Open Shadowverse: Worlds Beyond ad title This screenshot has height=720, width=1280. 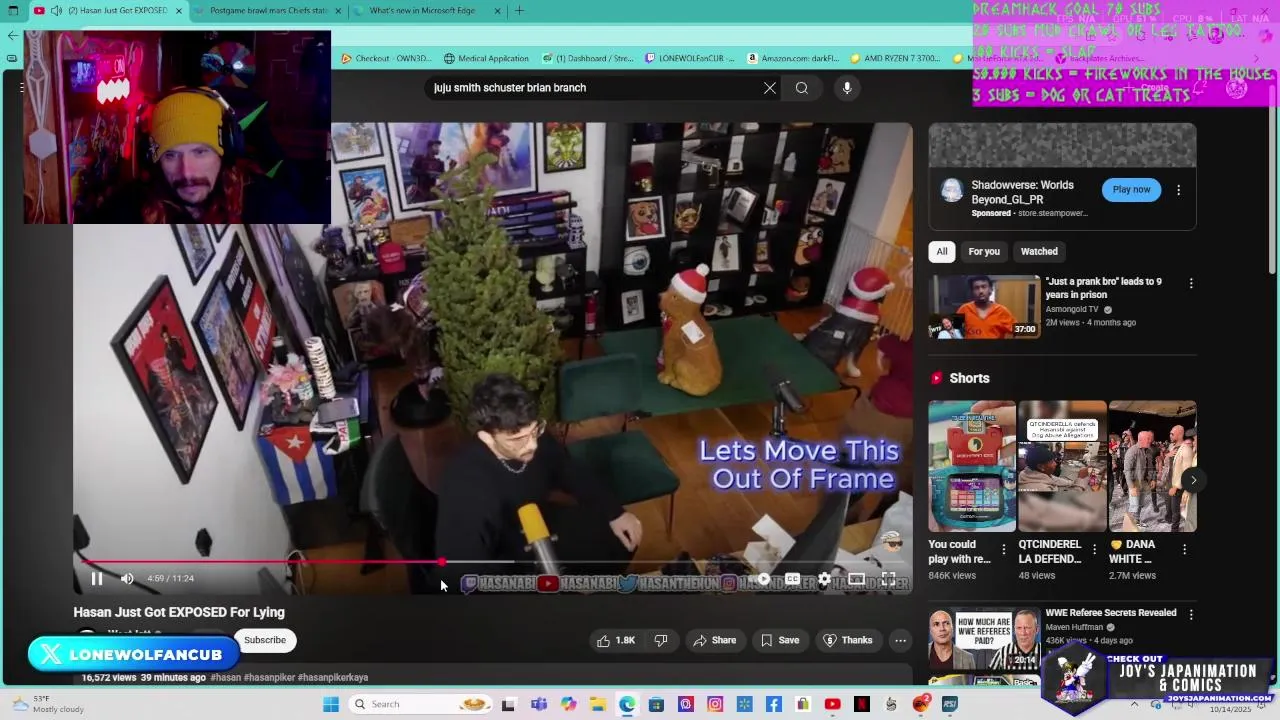(x=1022, y=192)
